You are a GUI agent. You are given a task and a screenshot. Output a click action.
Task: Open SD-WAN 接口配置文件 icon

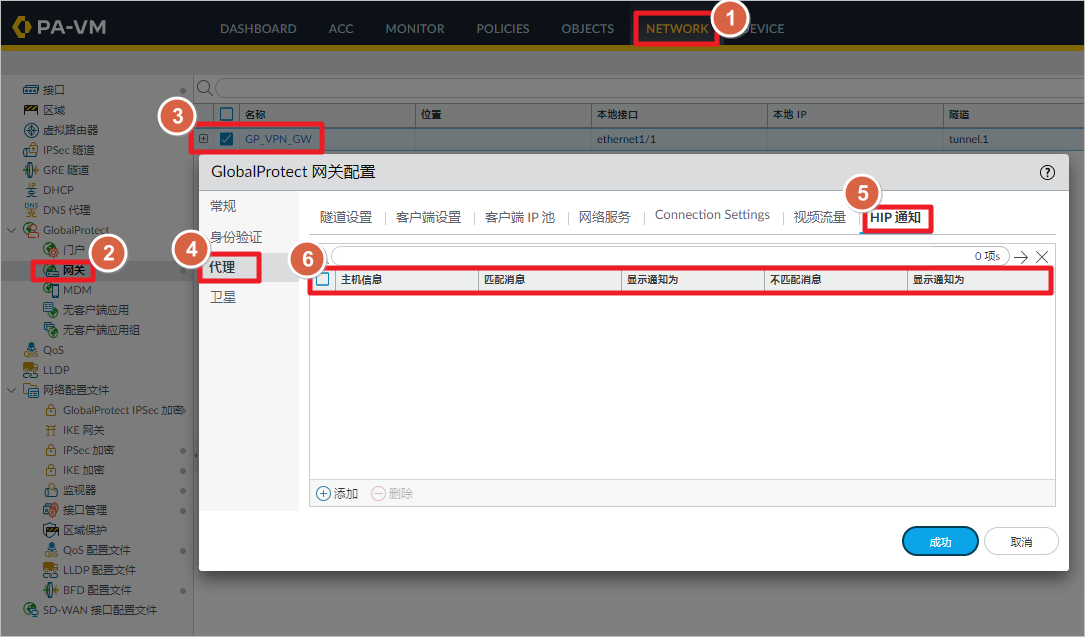click(30, 609)
